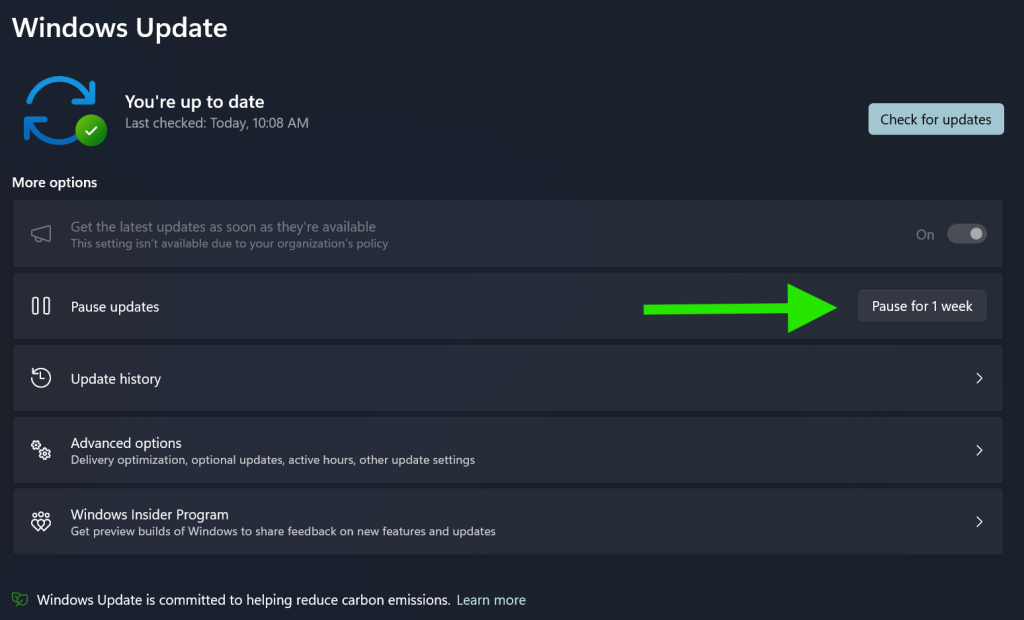Click the "More options" section heading

[x=55, y=183]
